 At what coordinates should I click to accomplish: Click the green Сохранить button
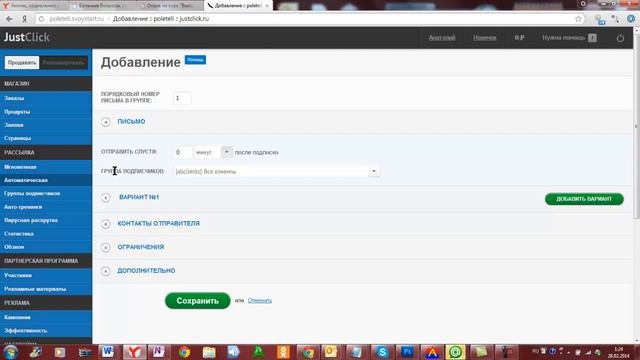198,301
